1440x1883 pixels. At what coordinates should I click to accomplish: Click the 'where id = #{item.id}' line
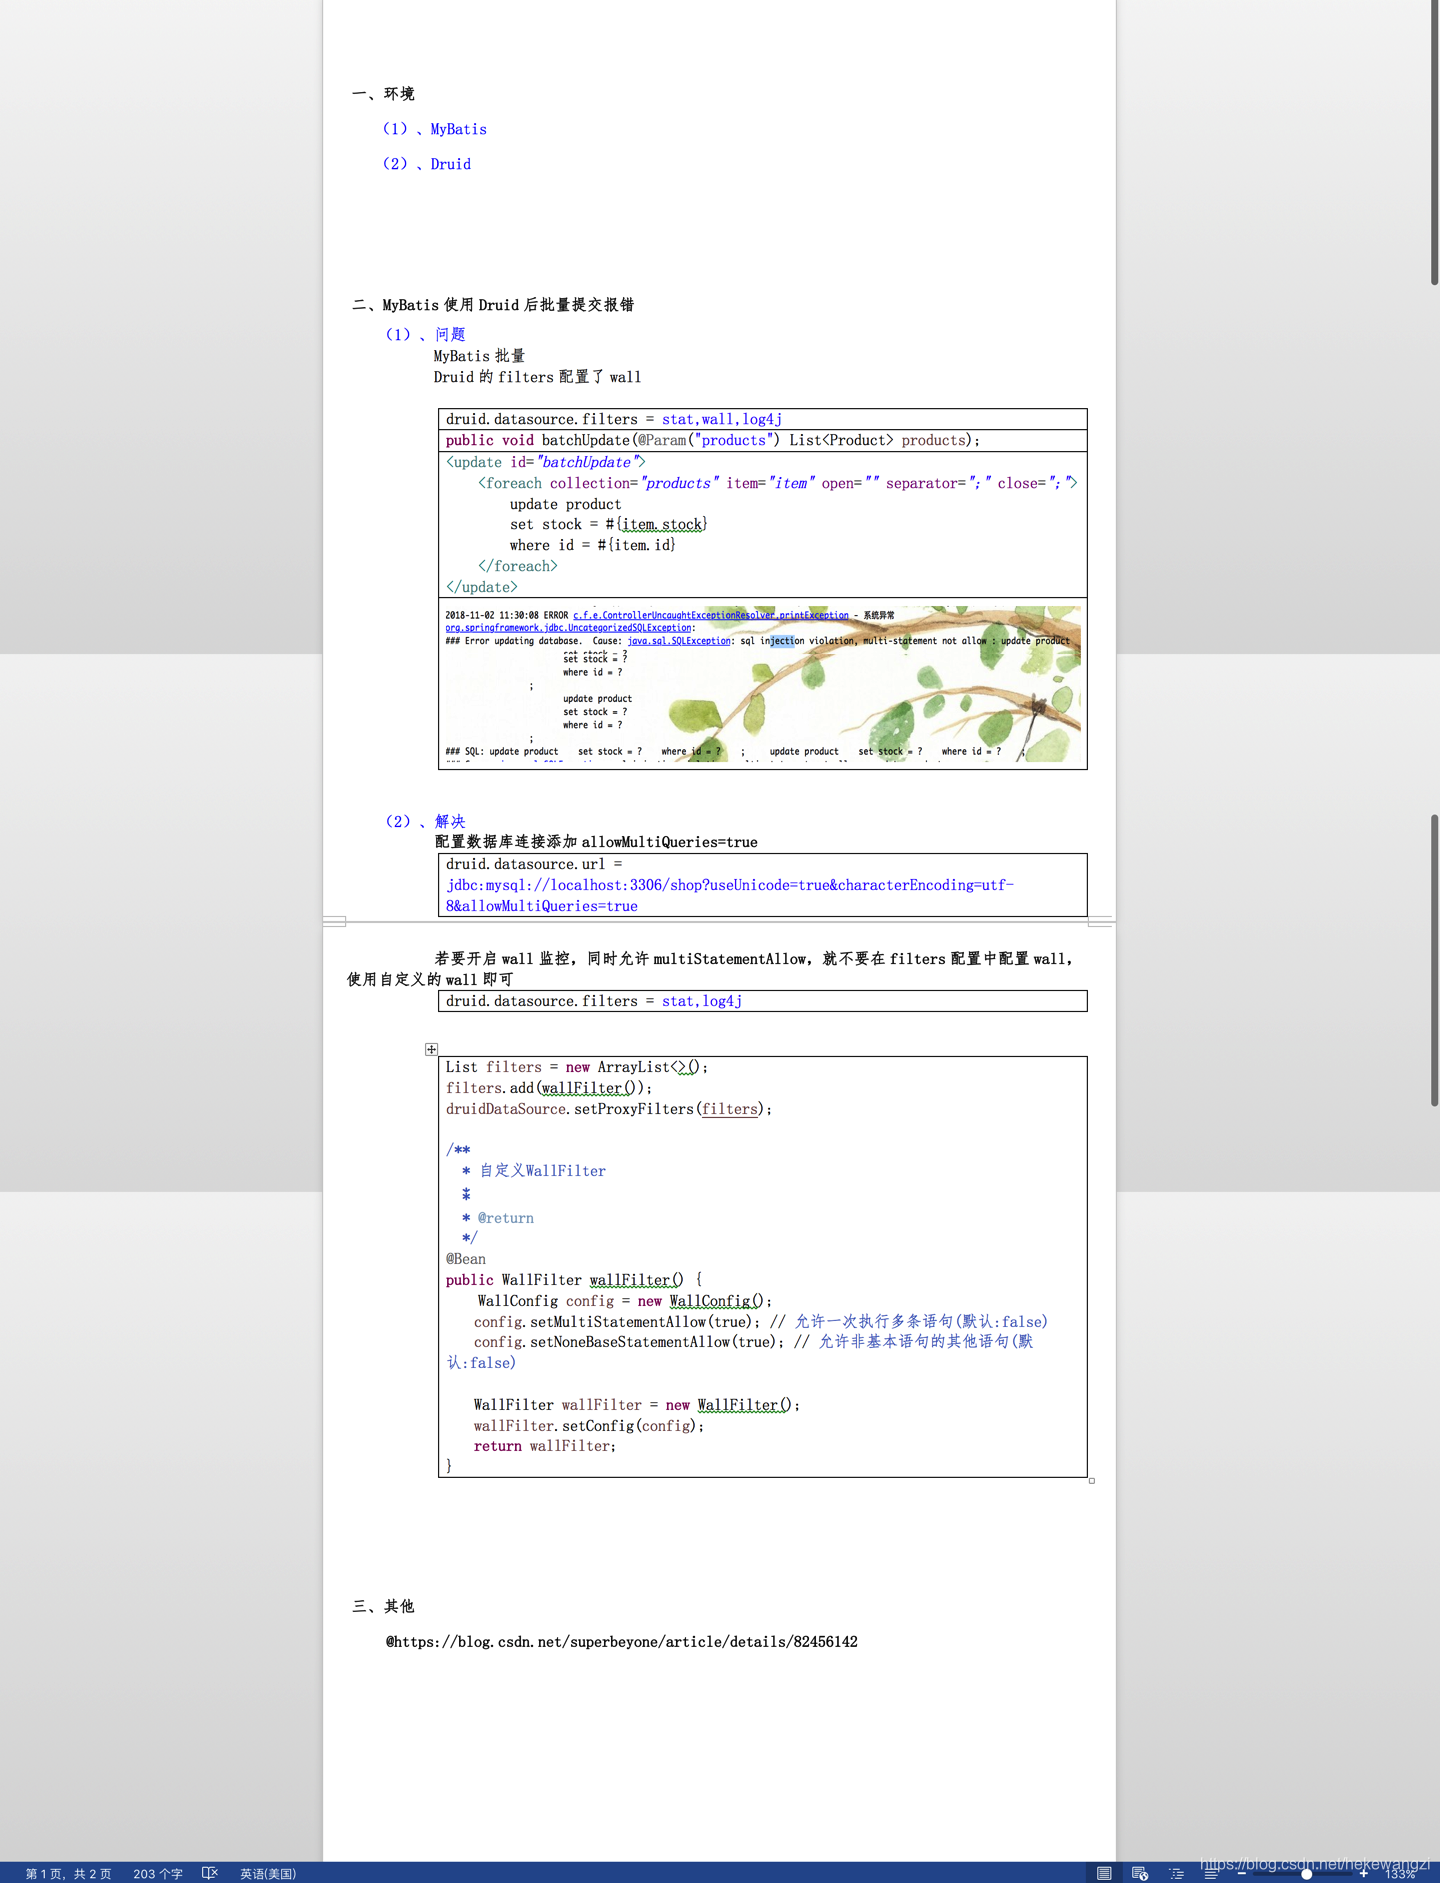593,545
